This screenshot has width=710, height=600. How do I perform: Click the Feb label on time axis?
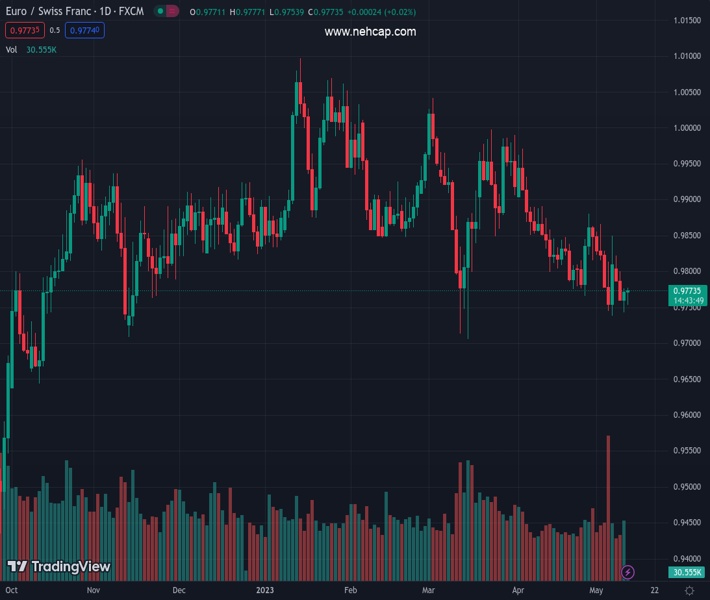click(x=350, y=591)
